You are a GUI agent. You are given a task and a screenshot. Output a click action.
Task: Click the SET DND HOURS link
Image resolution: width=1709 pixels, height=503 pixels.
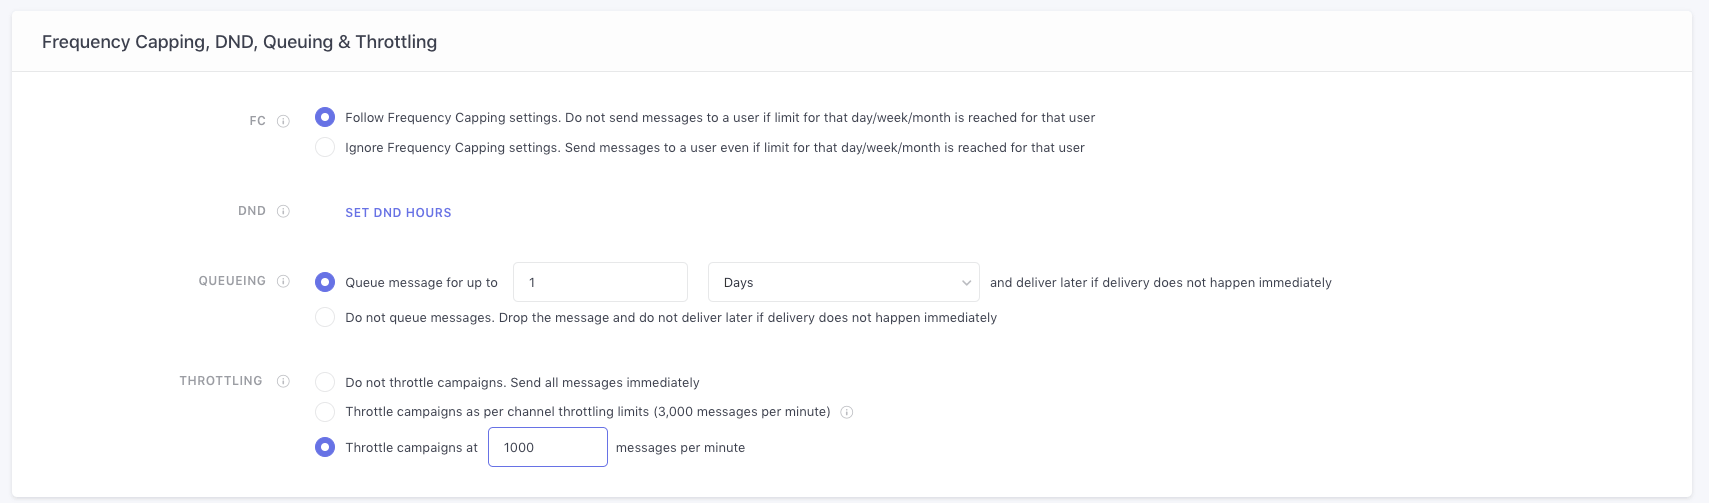point(398,213)
